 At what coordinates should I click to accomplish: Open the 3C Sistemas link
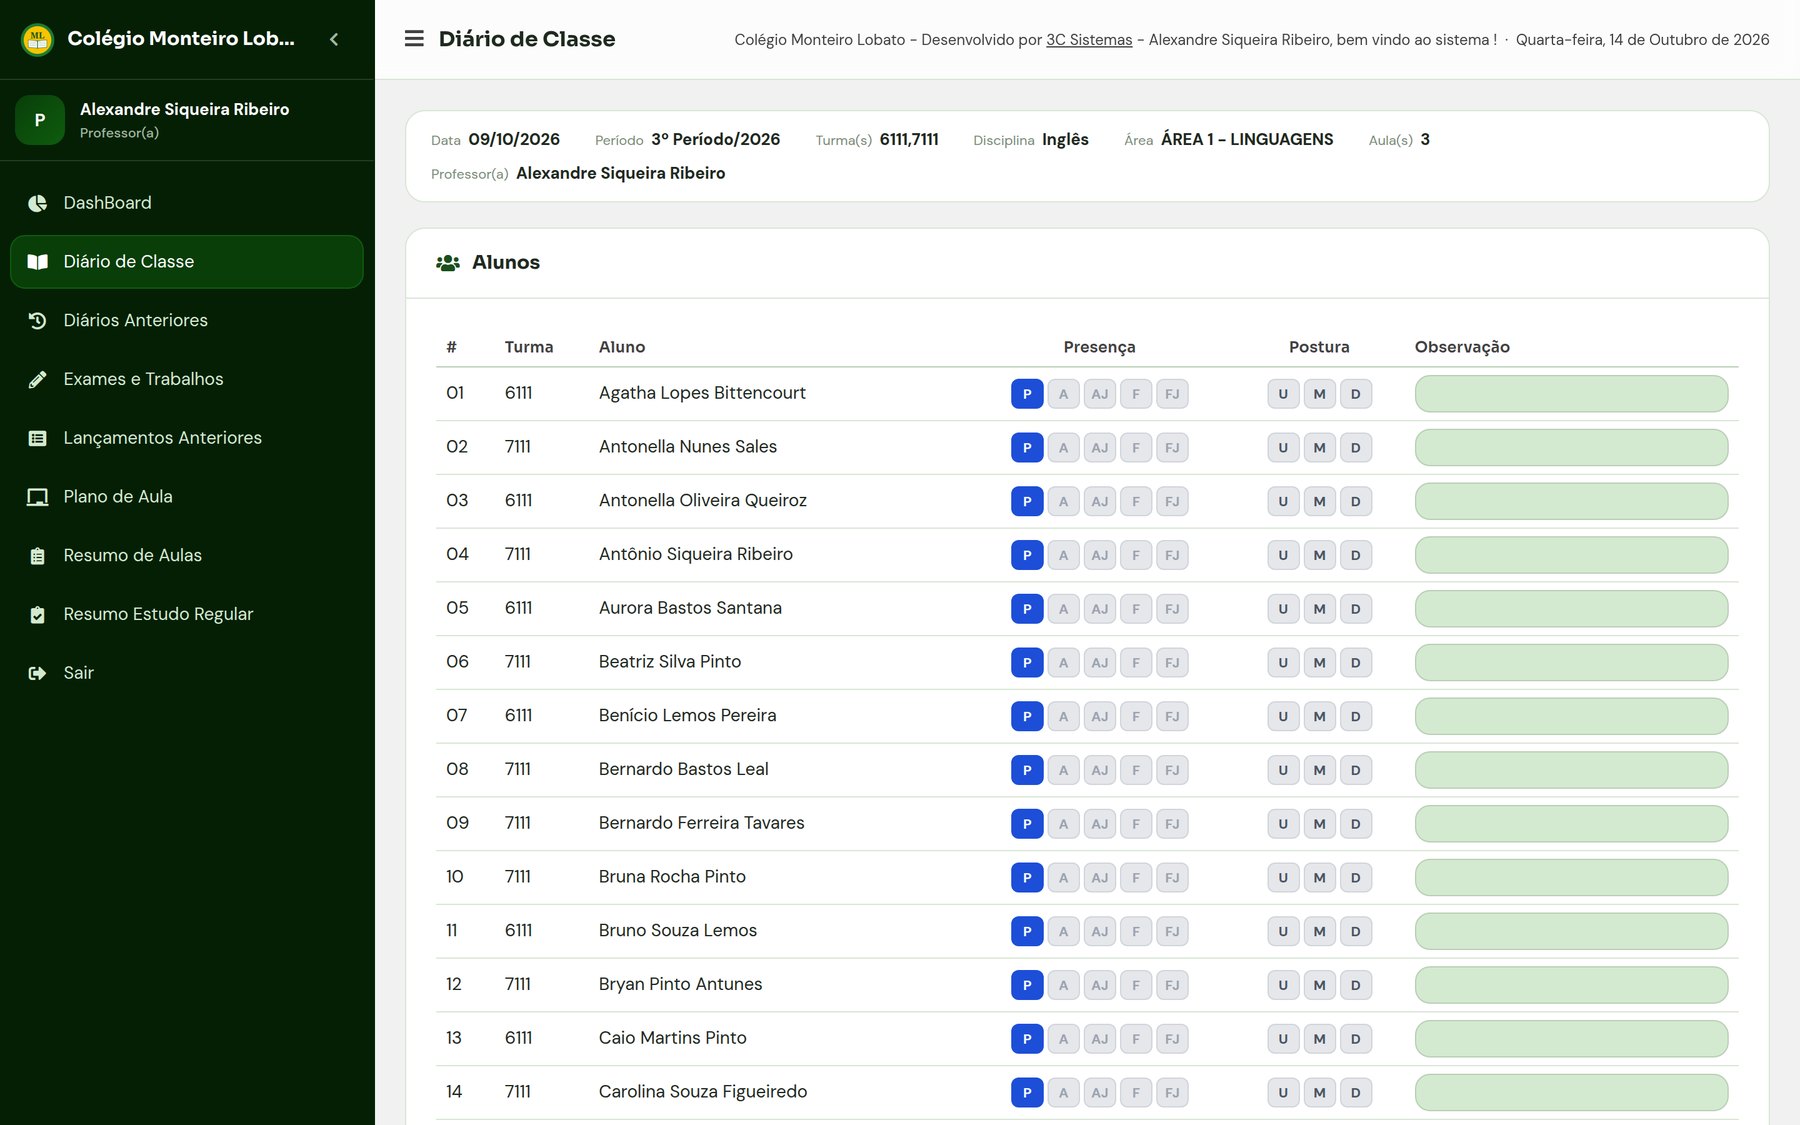click(1089, 40)
